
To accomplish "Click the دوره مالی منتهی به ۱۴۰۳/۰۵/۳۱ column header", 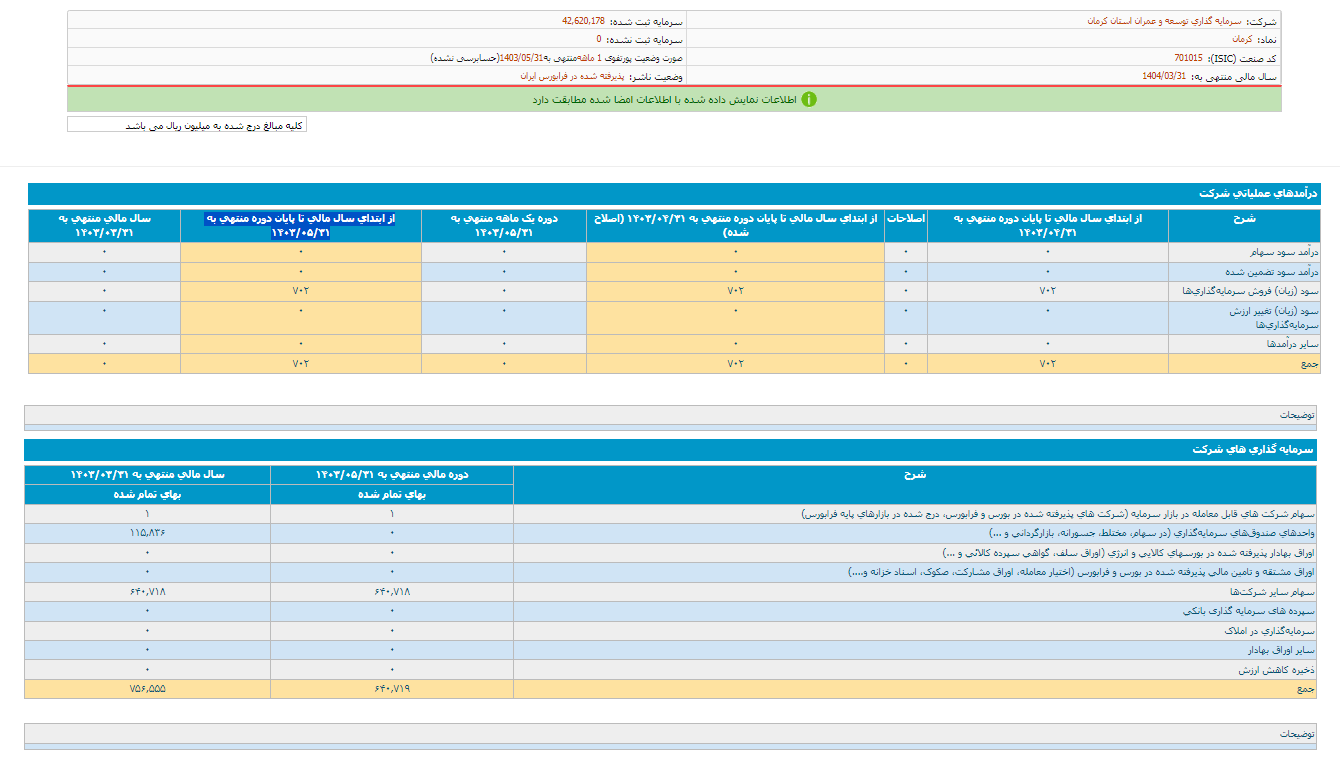I will (x=392, y=475).
